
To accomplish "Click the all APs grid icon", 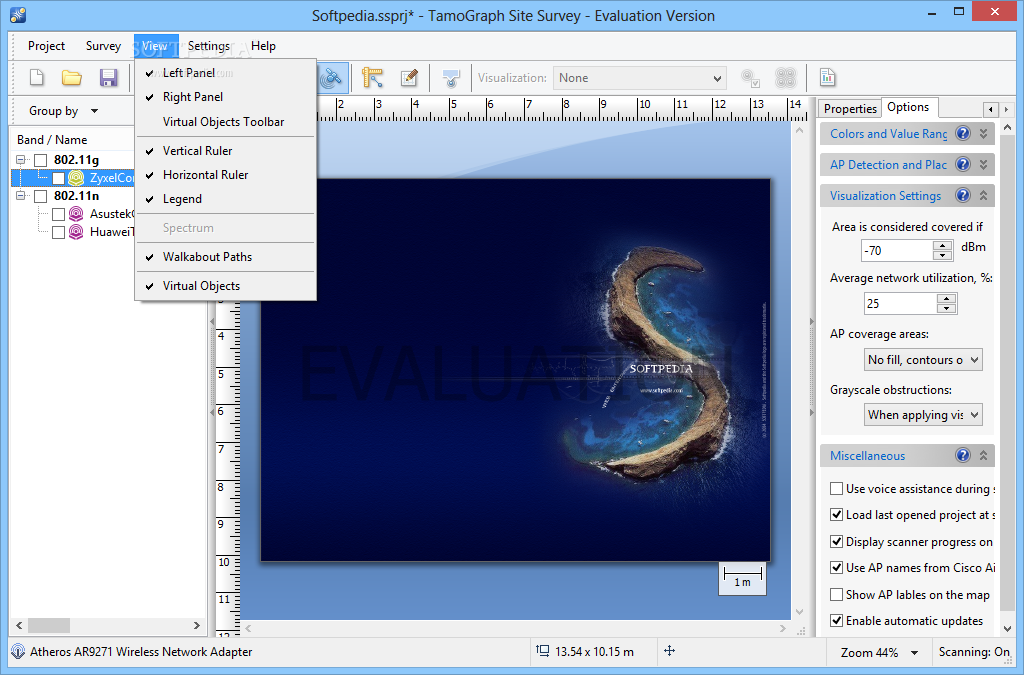I will pos(786,78).
